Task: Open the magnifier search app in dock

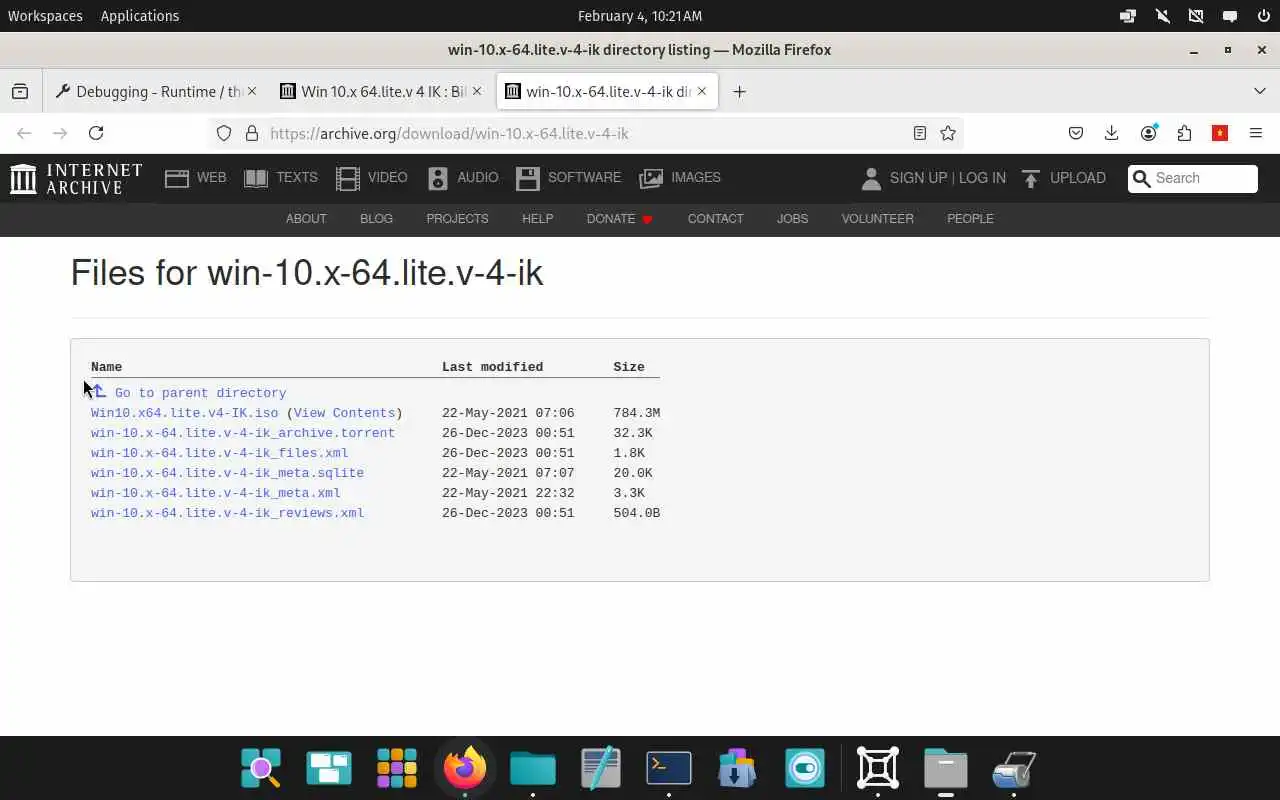Action: (x=261, y=768)
